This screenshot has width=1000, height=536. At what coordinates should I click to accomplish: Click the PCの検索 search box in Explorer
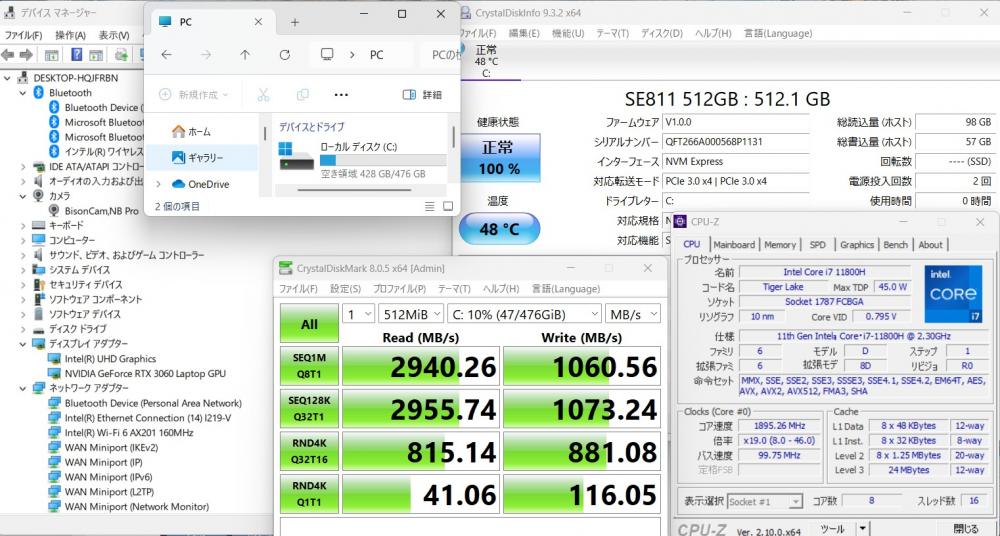[440, 55]
